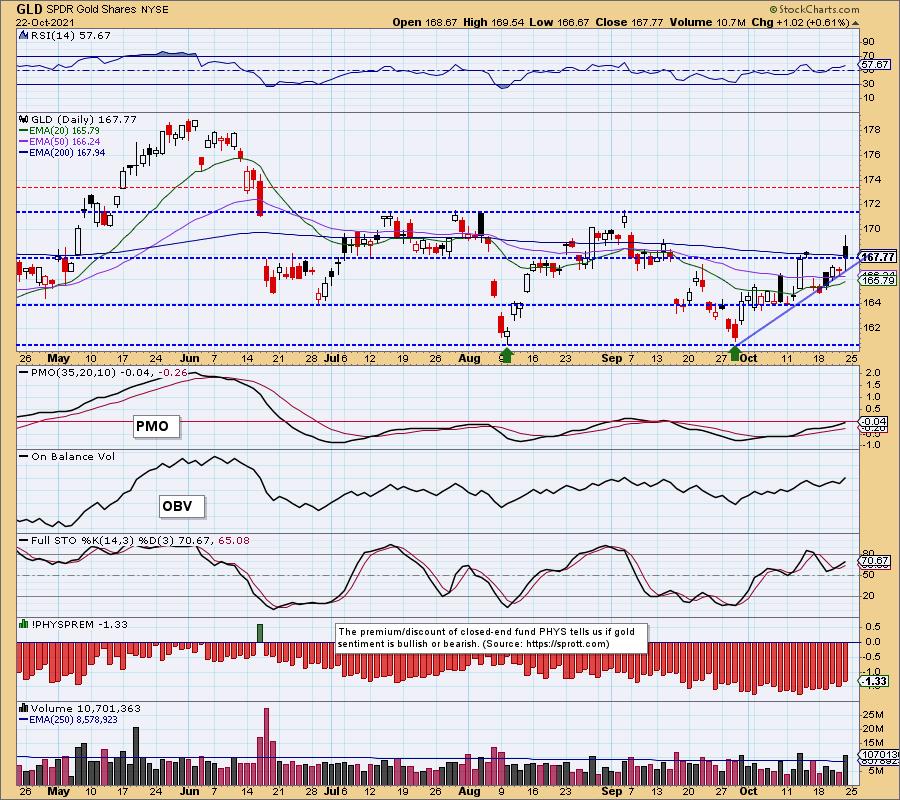
Task: Click the green up arrow at the late-September low
Action: (x=735, y=354)
